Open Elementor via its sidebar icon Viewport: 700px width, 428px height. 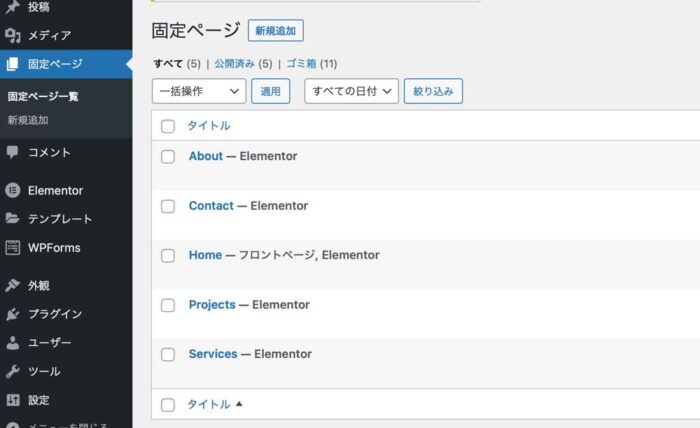pos(13,190)
